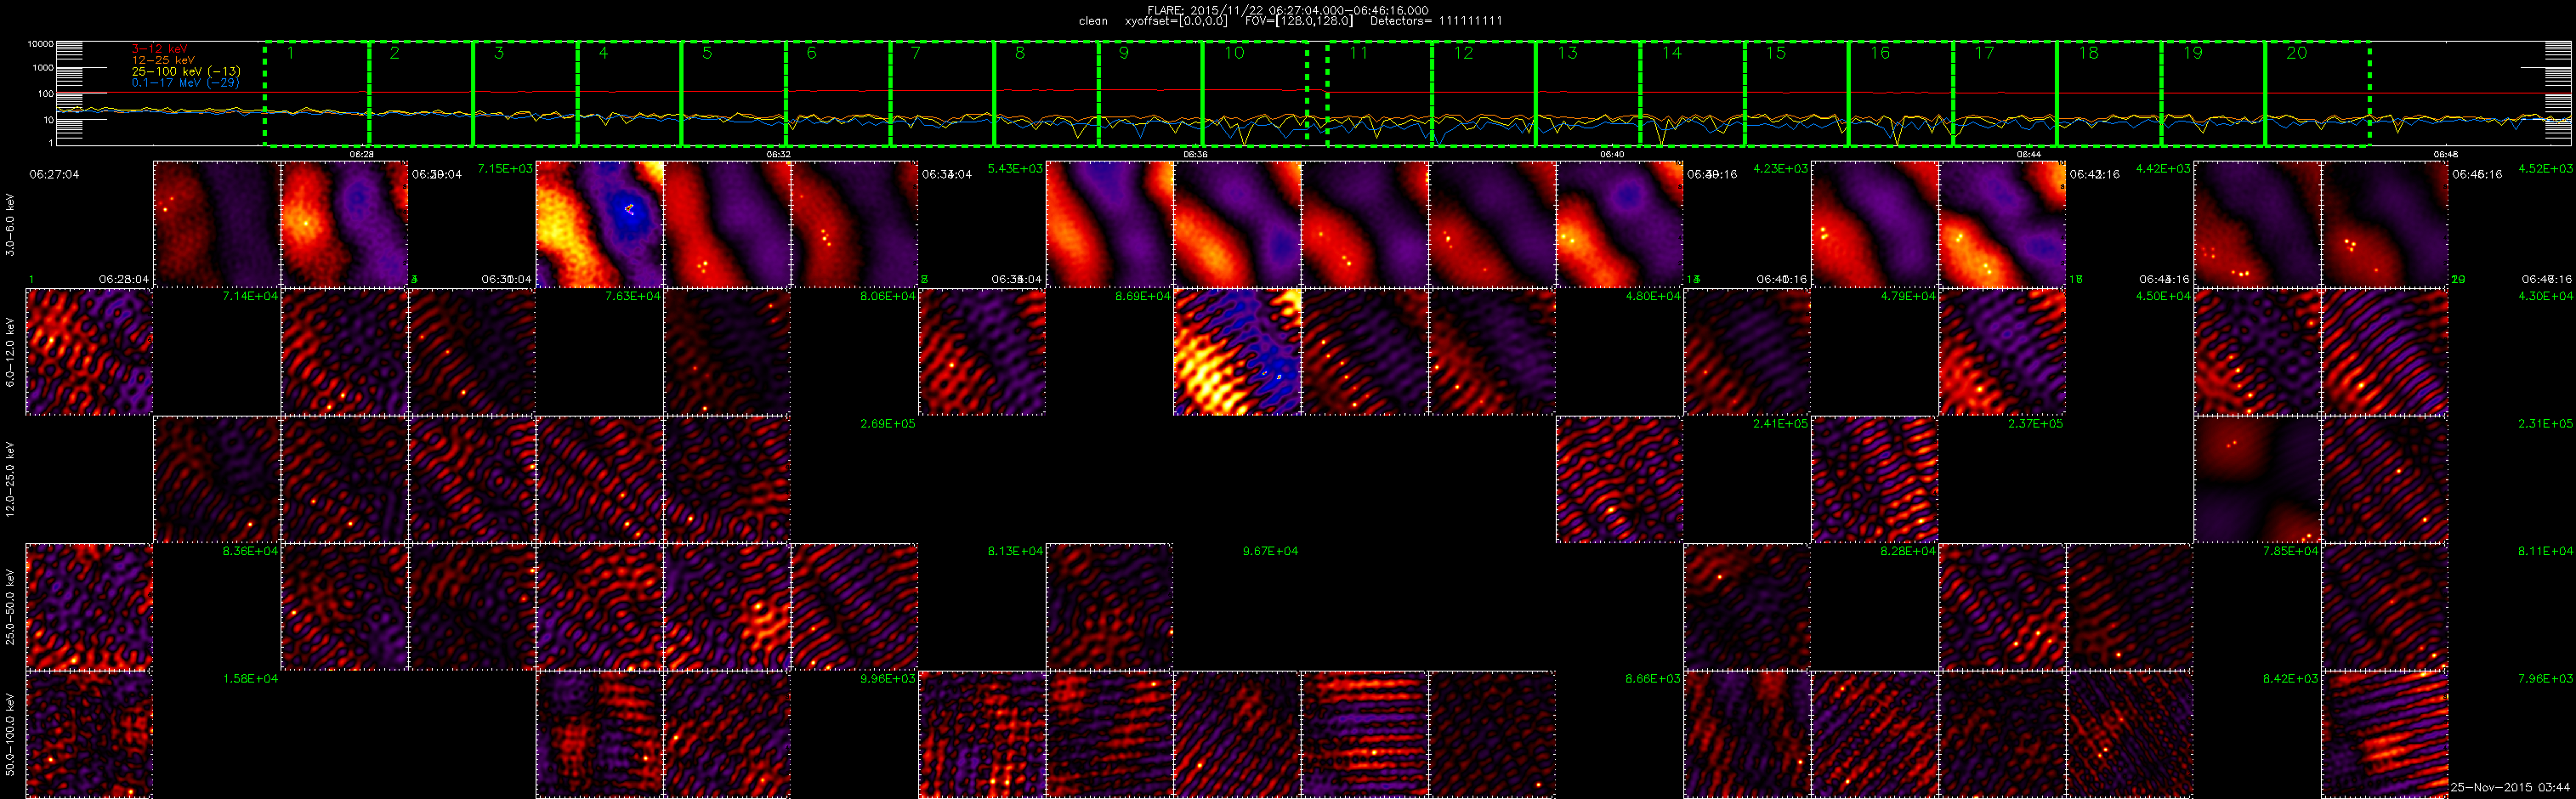
Task: Select time interval 14 on the light curve
Action: [1692, 94]
